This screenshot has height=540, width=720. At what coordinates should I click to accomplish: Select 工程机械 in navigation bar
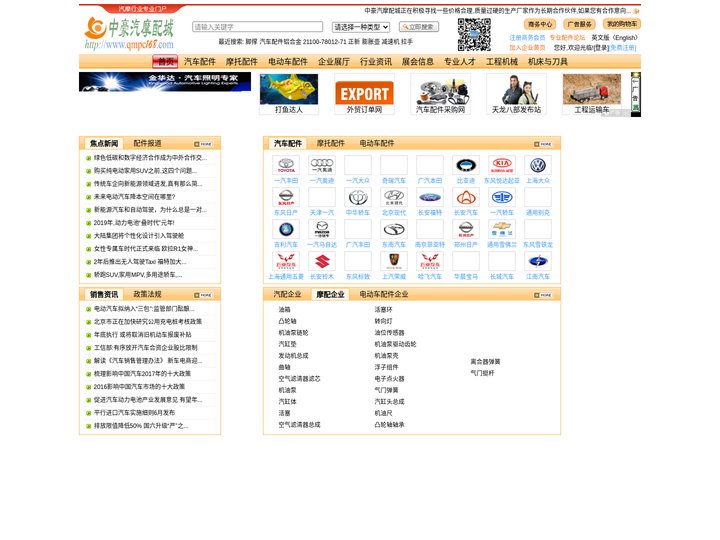502,62
